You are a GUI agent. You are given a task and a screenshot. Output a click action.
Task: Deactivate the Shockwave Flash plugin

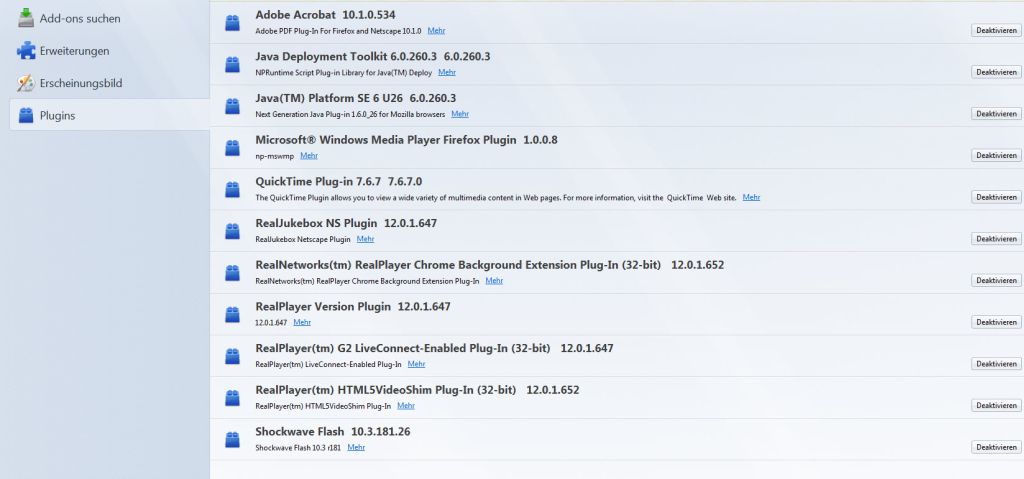[996, 447]
